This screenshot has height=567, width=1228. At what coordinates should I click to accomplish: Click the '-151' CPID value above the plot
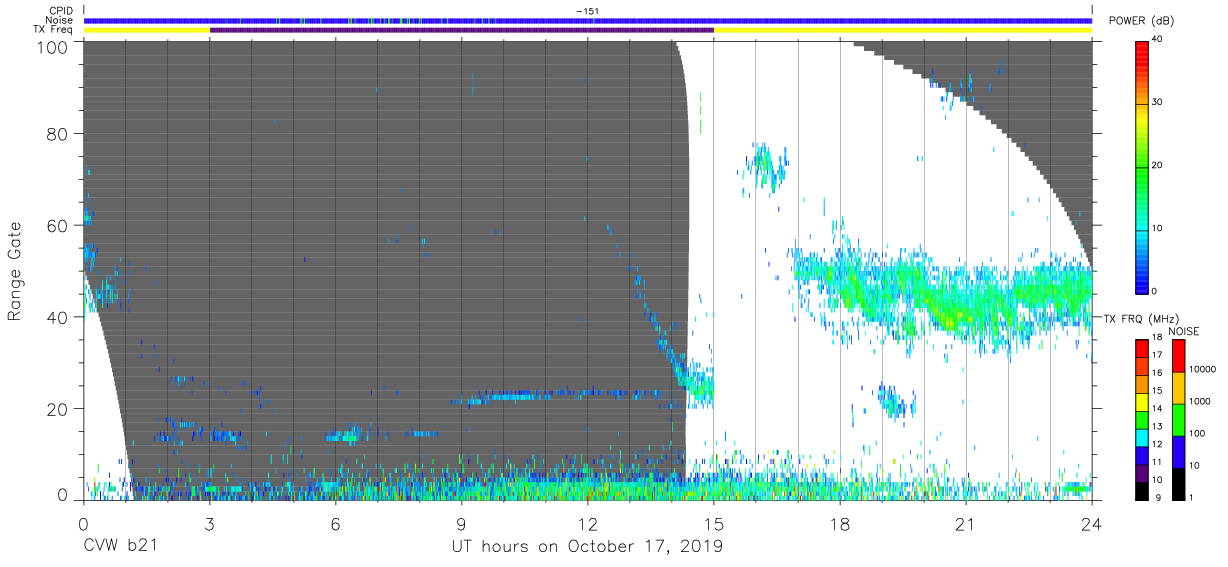tap(588, 11)
